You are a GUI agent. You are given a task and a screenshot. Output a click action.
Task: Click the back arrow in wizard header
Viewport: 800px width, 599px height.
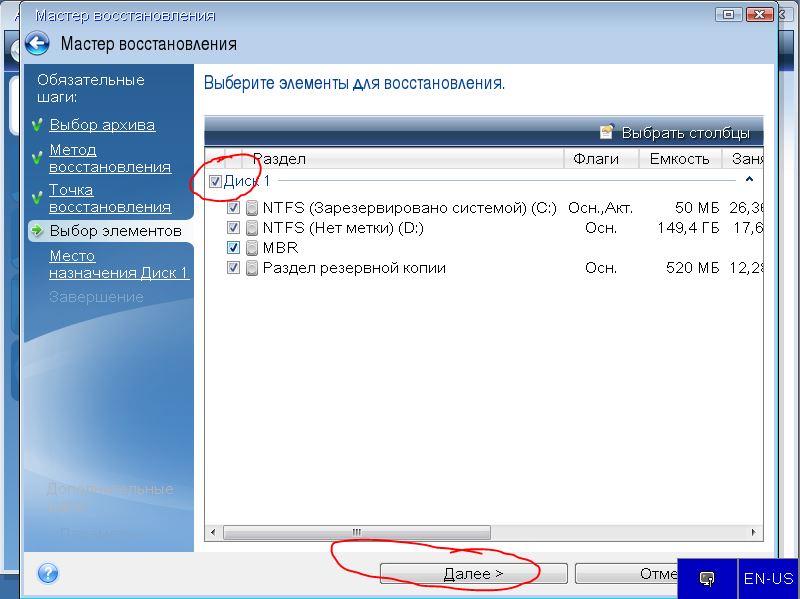[x=37, y=43]
